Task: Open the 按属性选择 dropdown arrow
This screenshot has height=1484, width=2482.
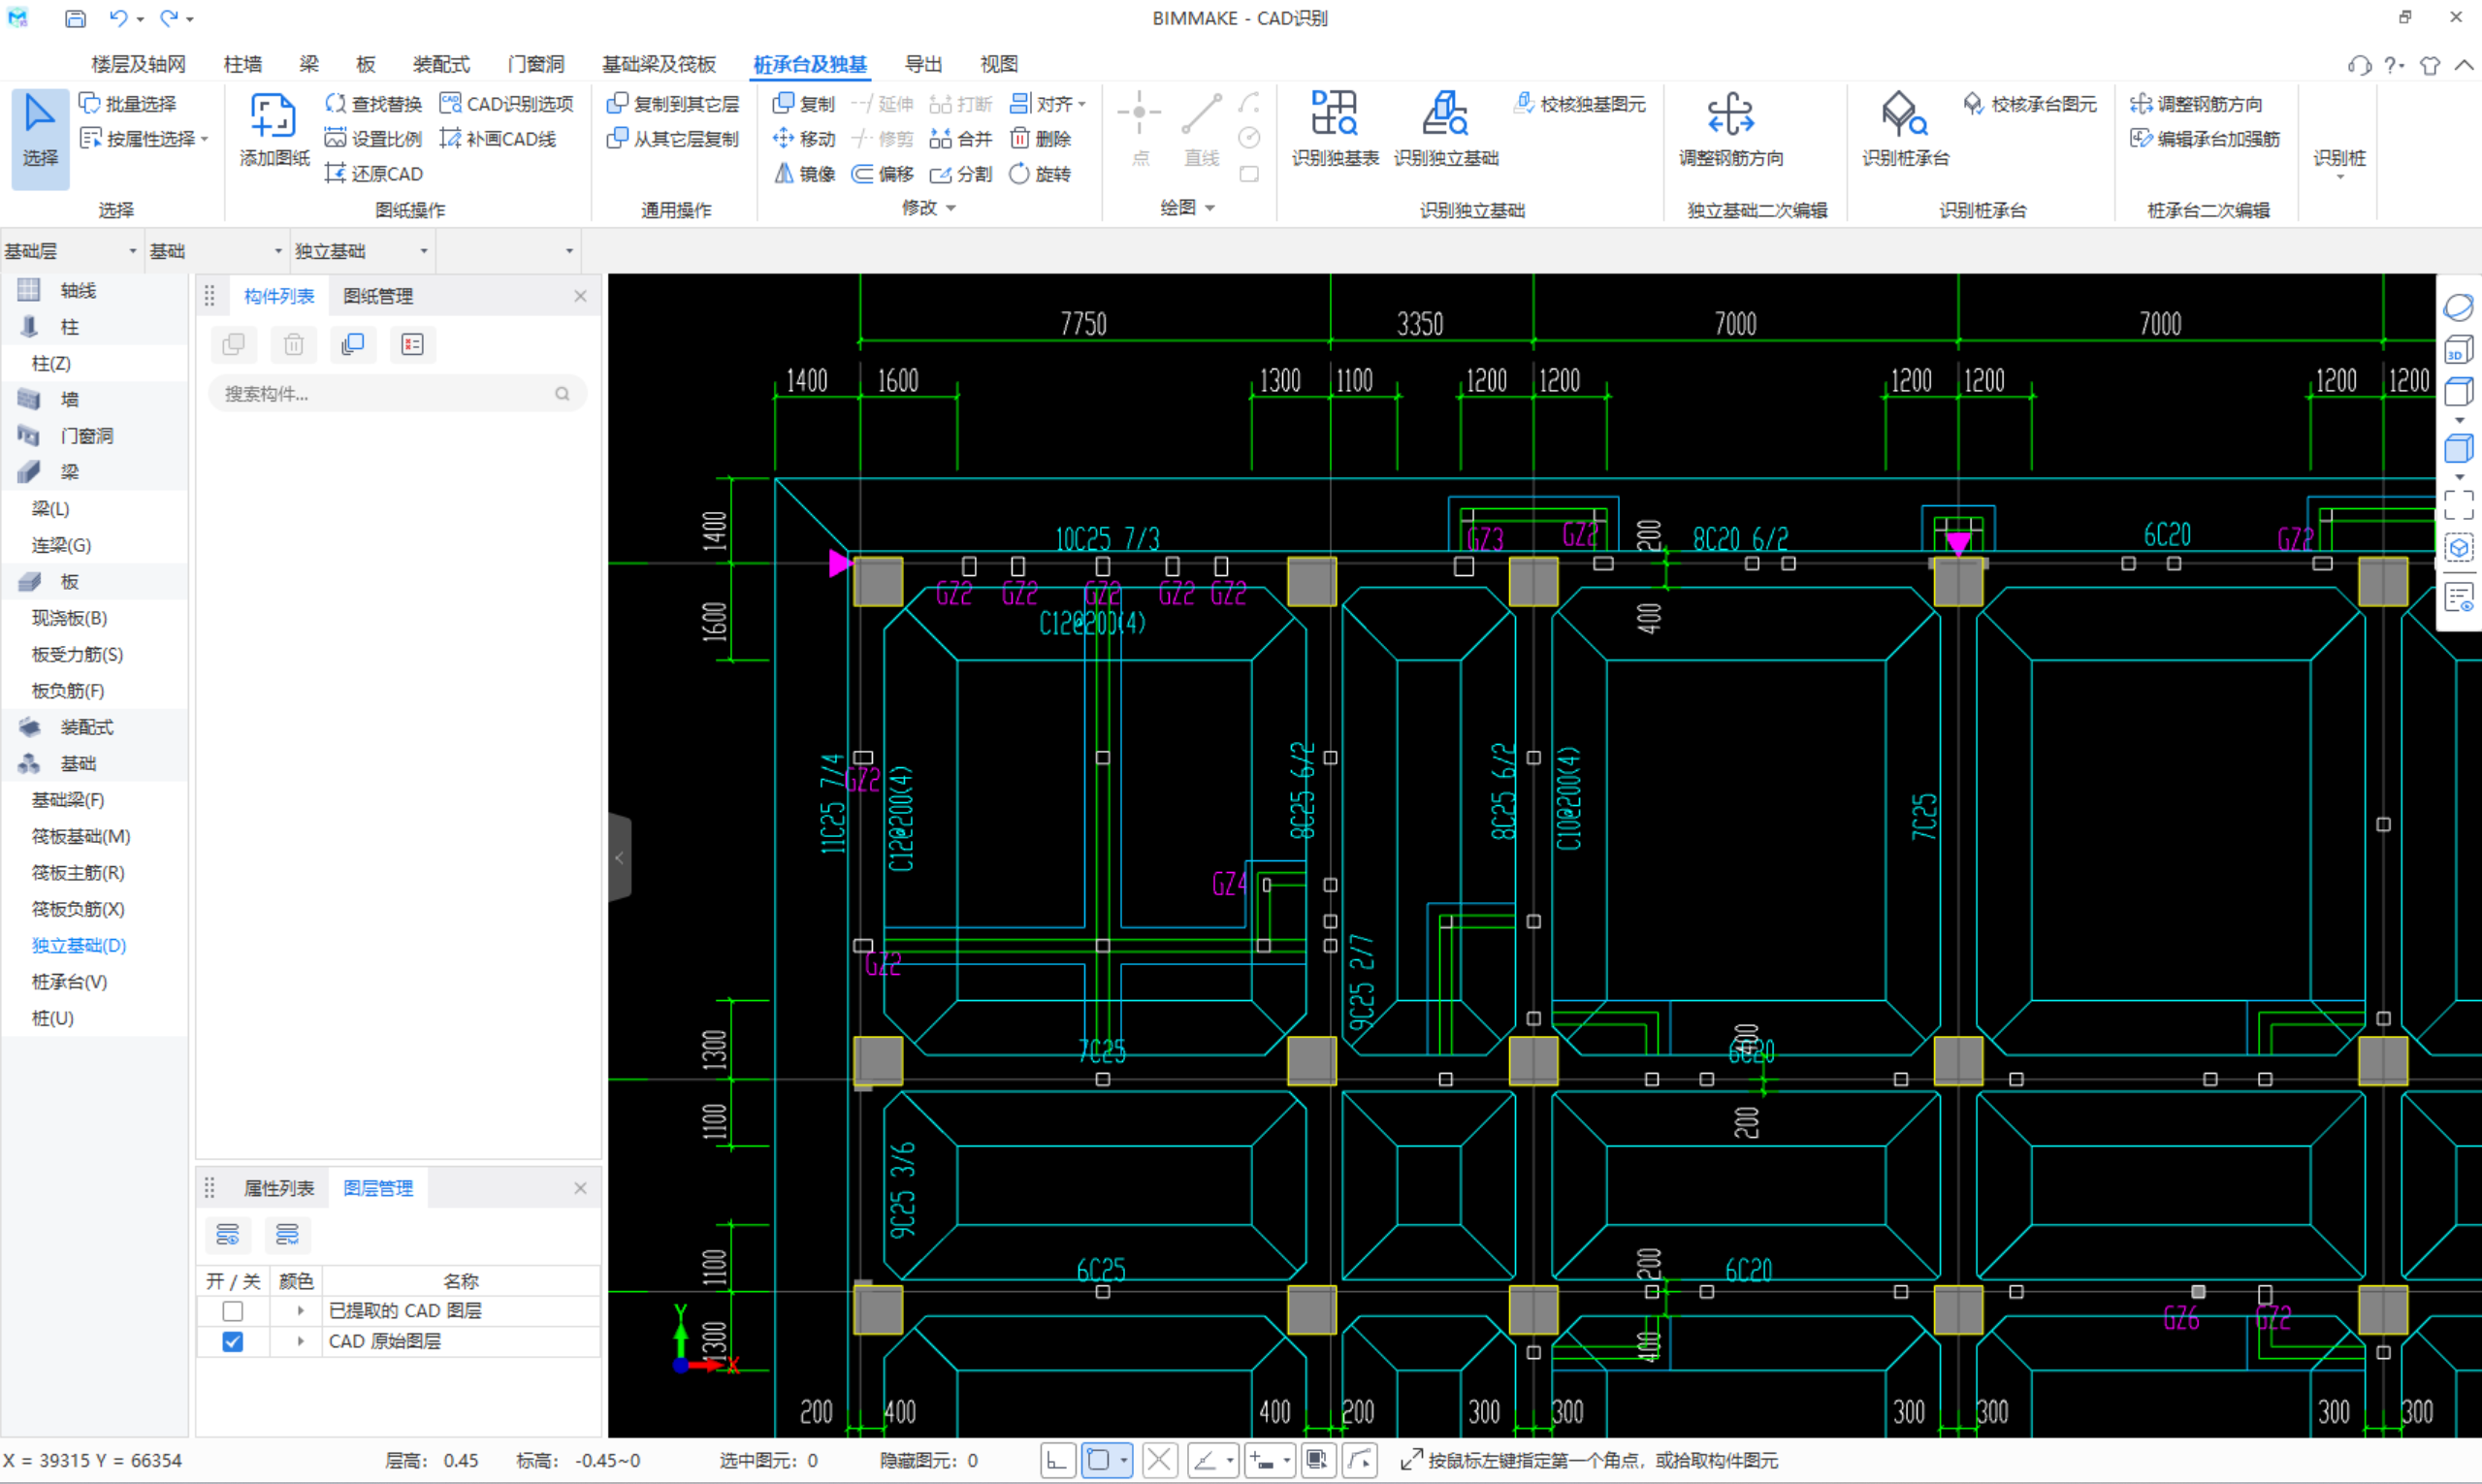Action: tap(204, 139)
